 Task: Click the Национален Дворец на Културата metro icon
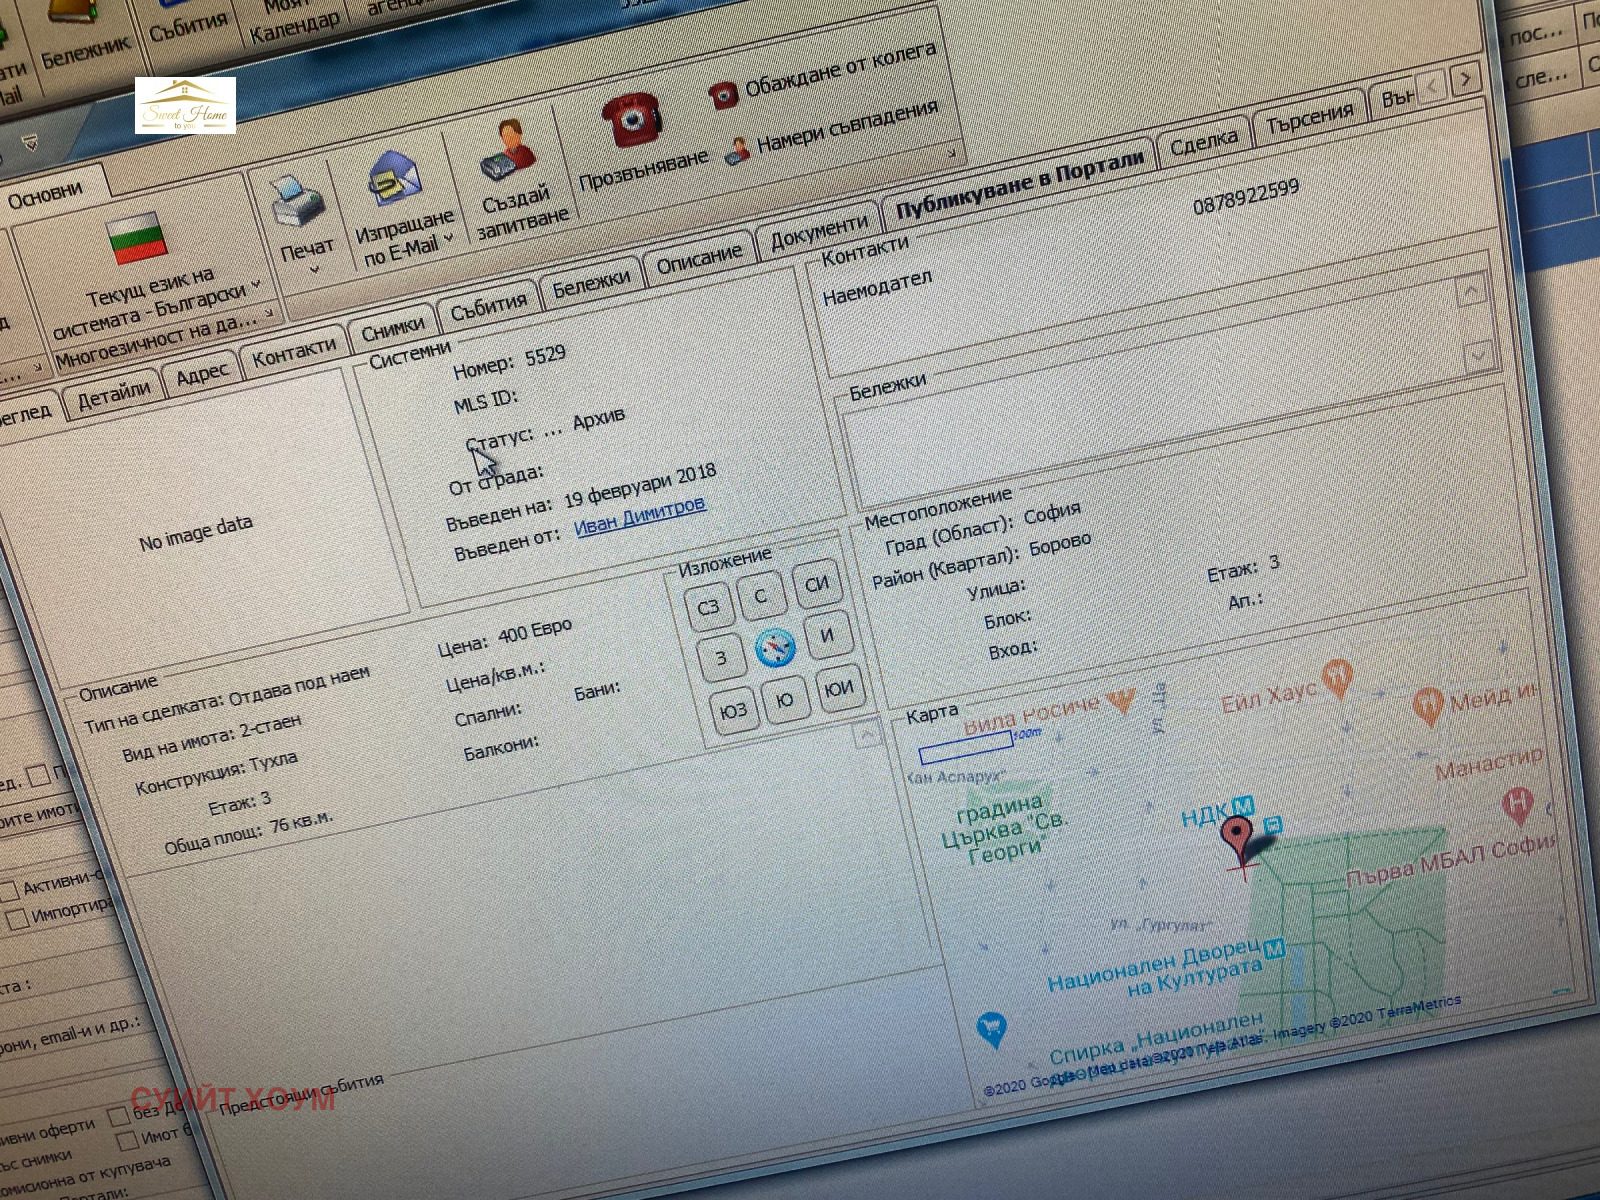tap(1274, 949)
